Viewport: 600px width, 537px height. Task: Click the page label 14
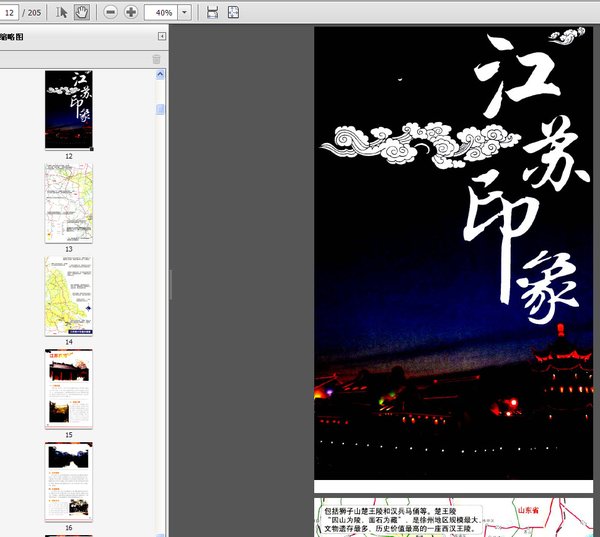(x=69, y=342)
